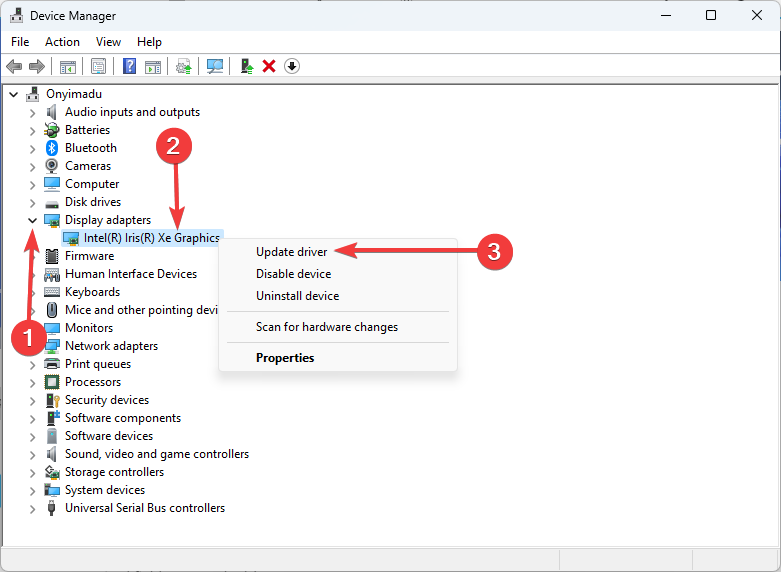Click the Onyimadu computer root icon

pos(33,94)
